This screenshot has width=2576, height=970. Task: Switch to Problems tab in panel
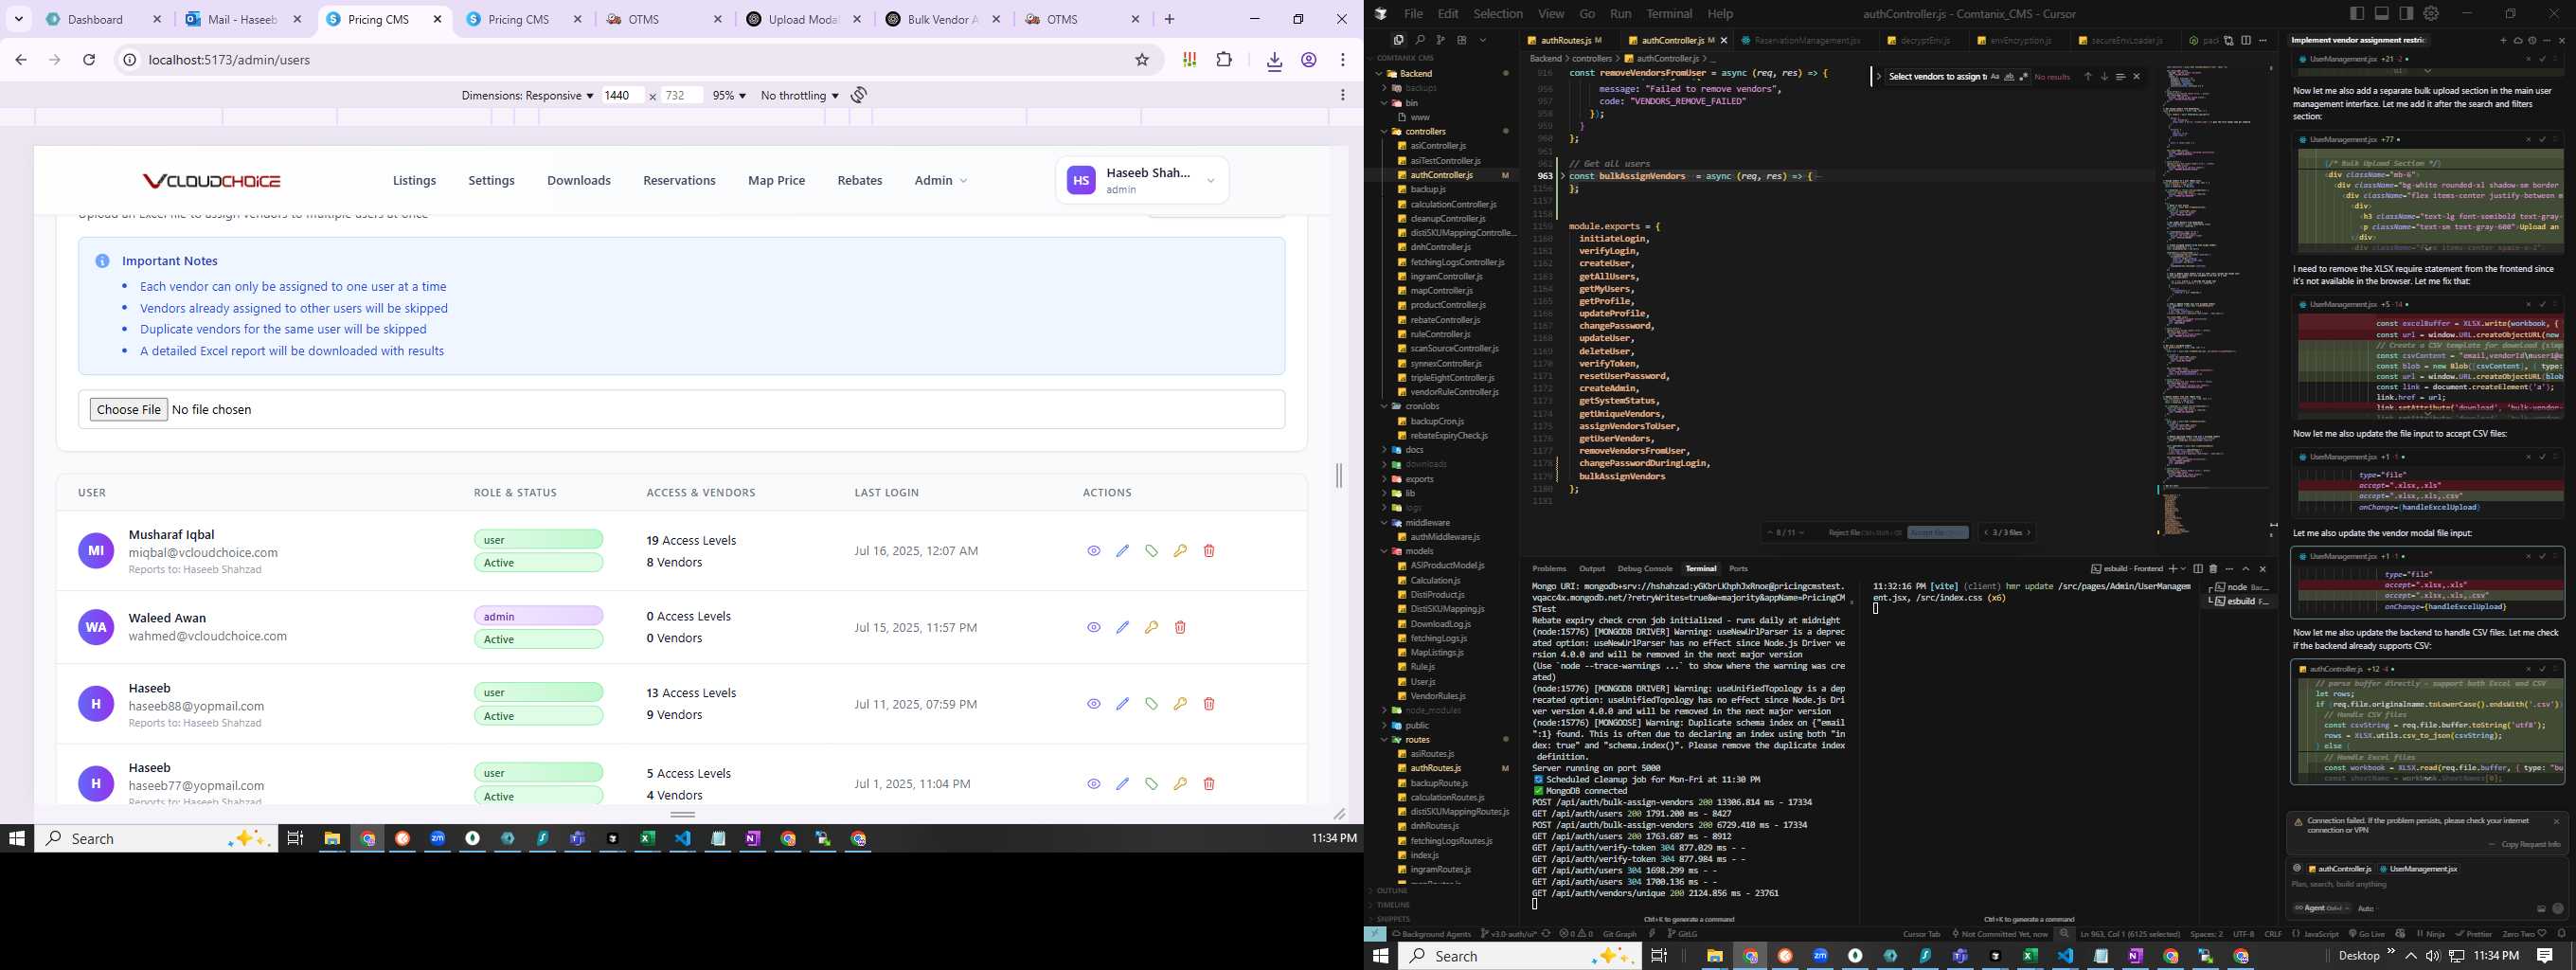[x=1549, y=568]
